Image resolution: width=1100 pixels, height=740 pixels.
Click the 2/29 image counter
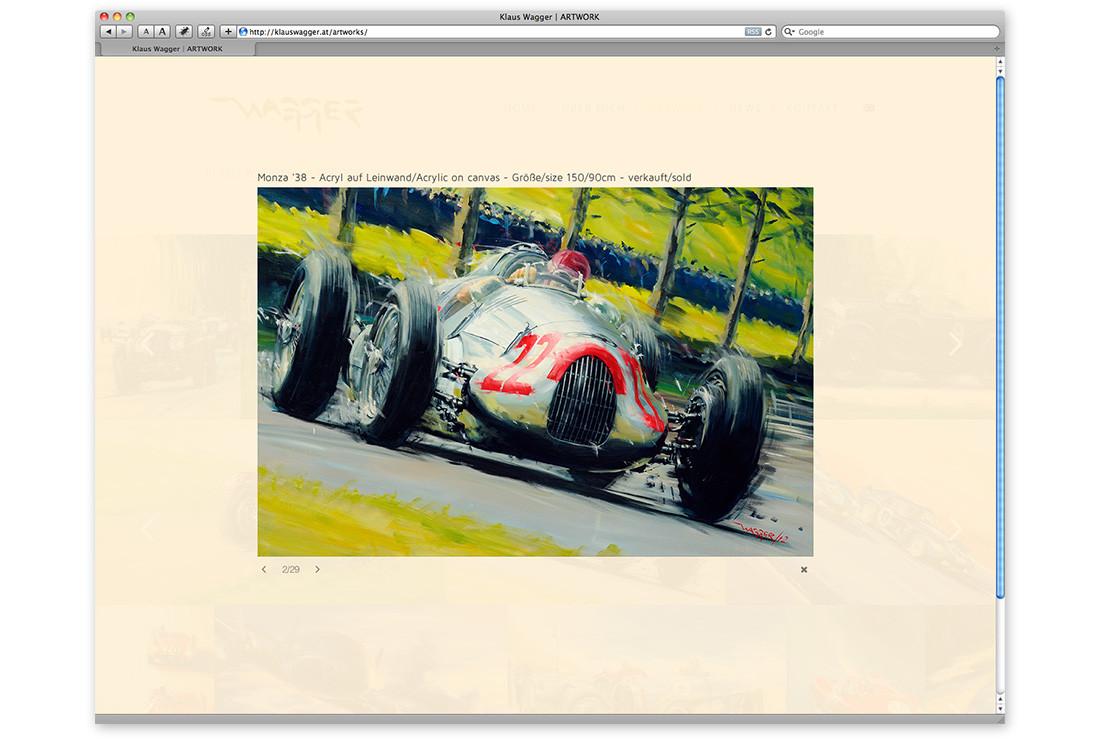coord(290,570)
